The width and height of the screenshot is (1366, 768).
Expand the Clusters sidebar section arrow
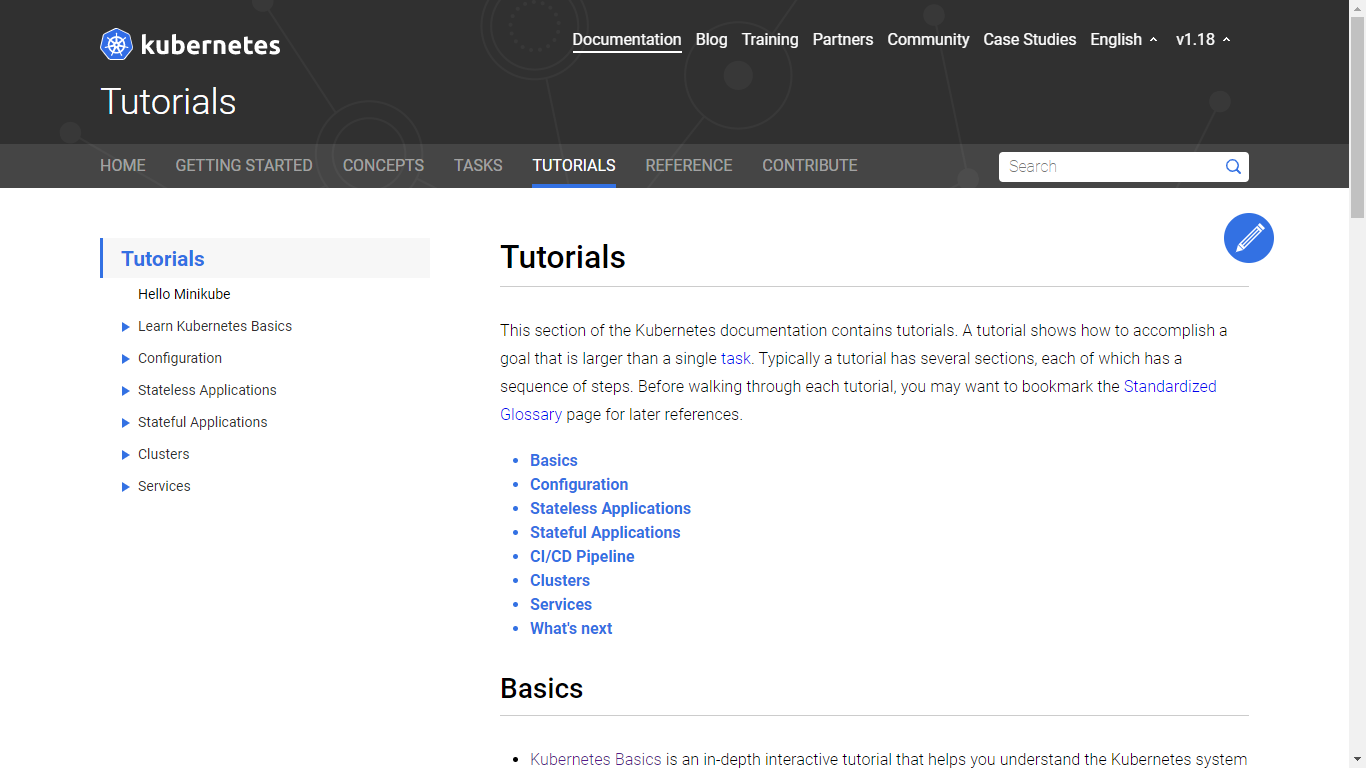[126, 455]
